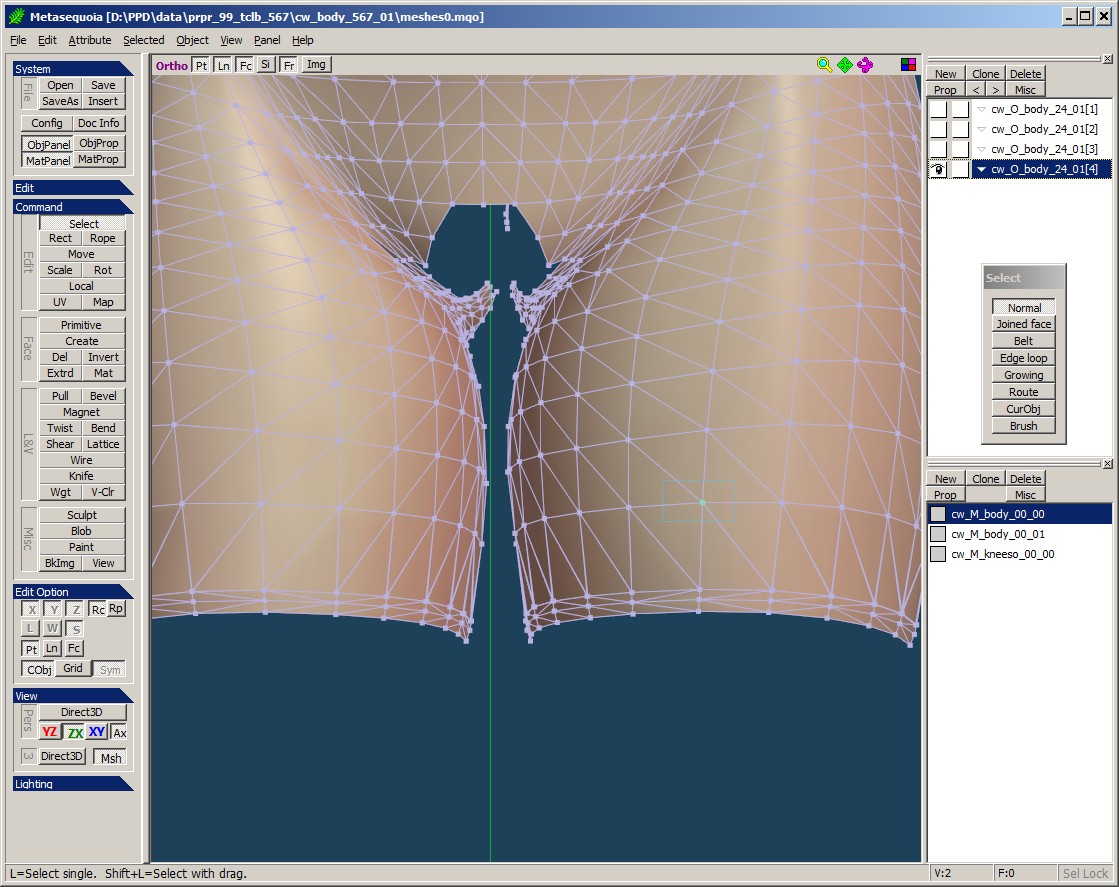Toggle the Fr wireframe display in viewport
The width and height of the screenshot is (1119, 887).
point(288,65)
